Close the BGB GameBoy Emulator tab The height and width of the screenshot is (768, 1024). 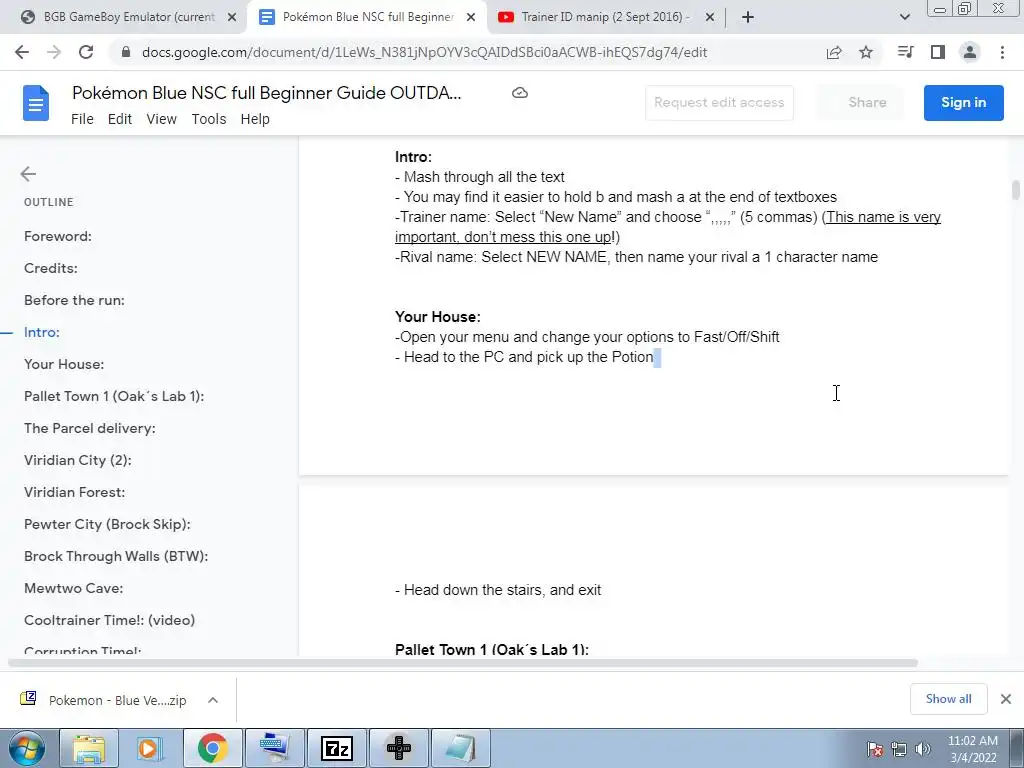(x=232, y=18)
